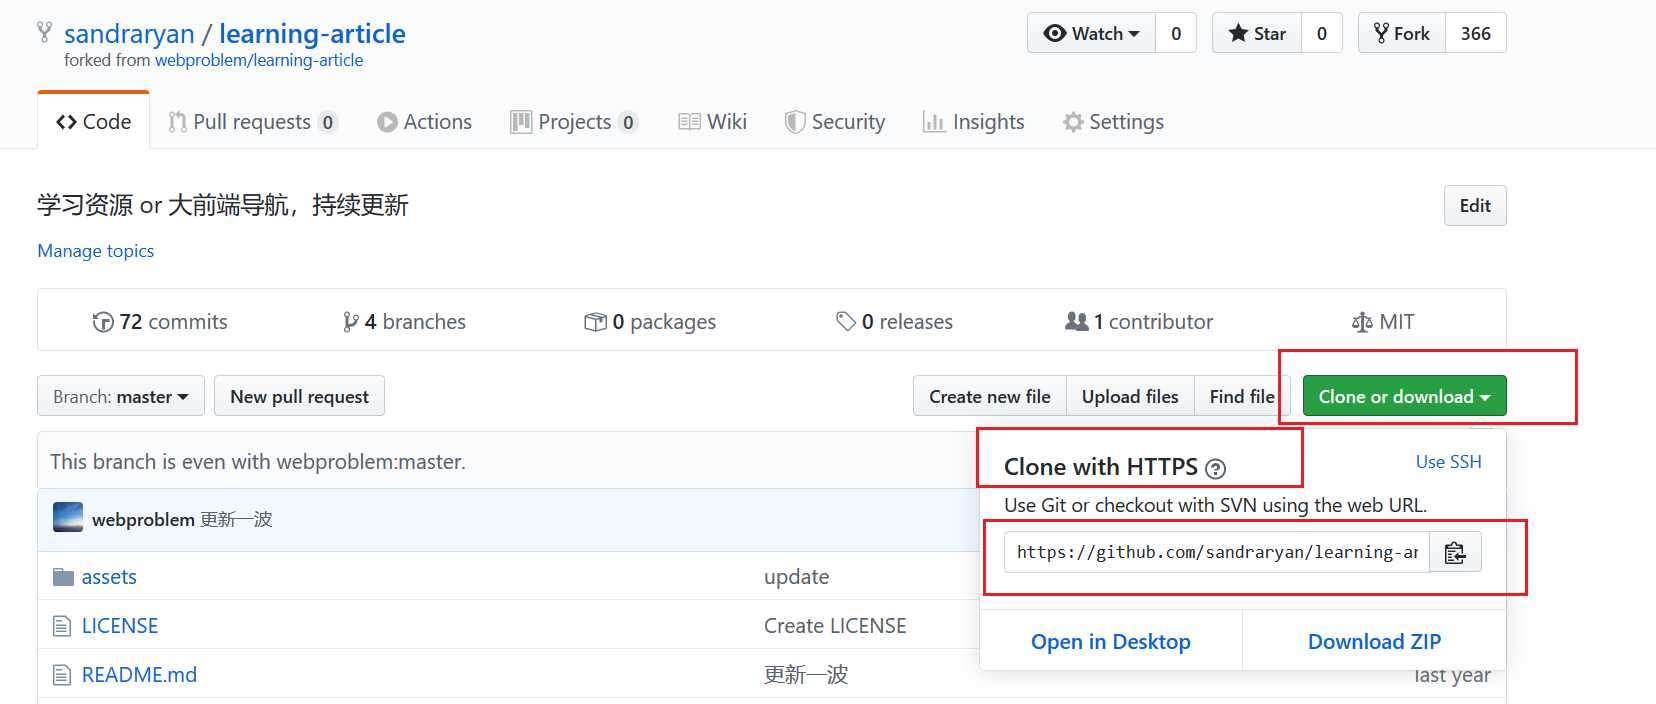The height and width of the screenshot is (704, 1656).
Task: Click webproblem commit author name
Action: [x=143, y=519]
